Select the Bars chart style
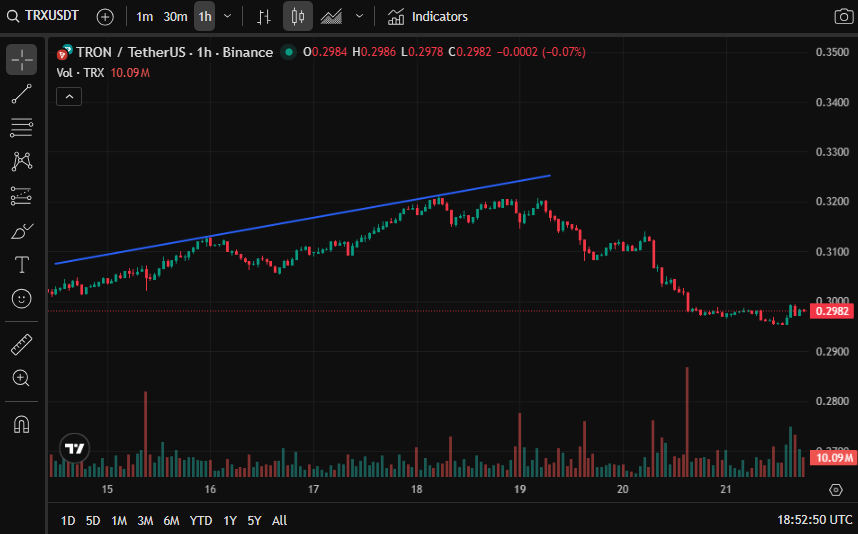 (x=264, y=17)
